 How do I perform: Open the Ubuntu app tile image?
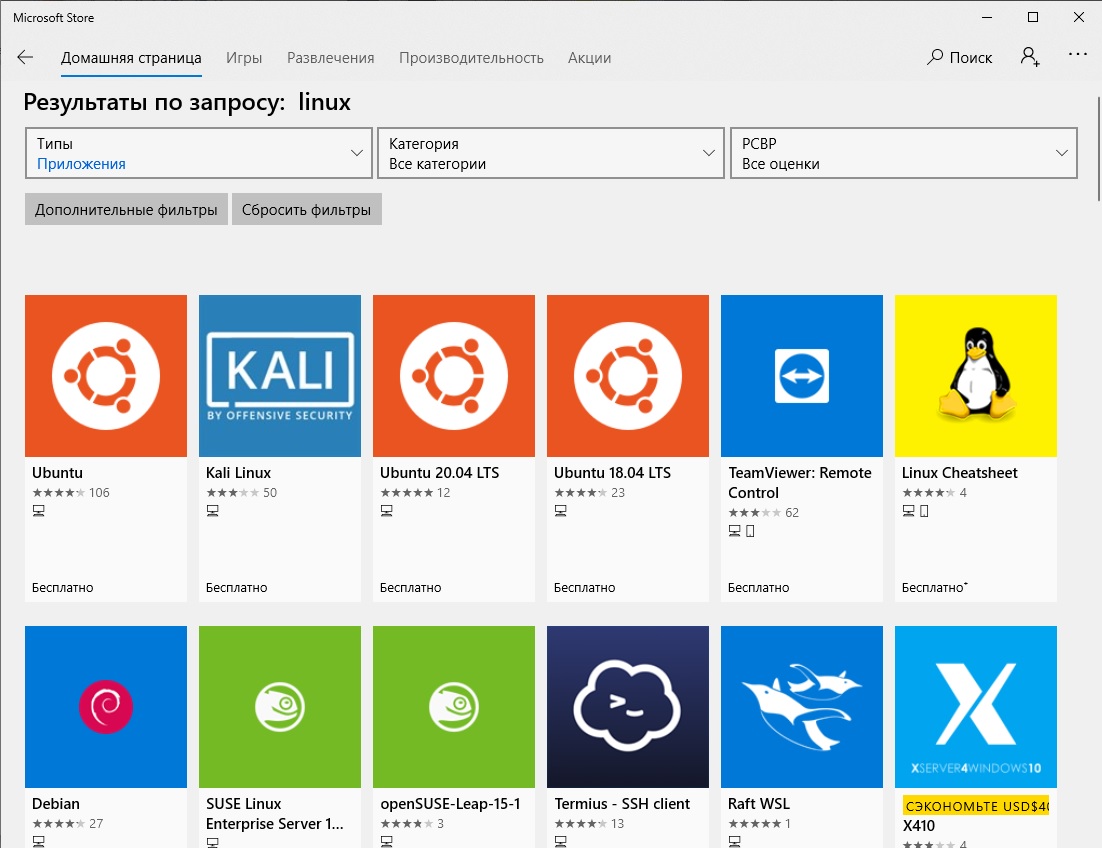click(106, 376)
